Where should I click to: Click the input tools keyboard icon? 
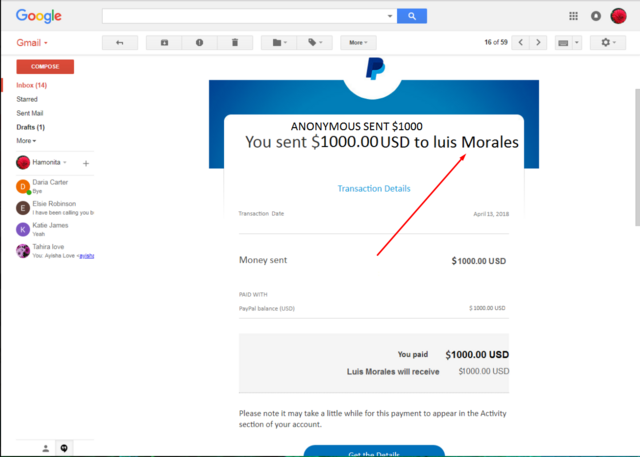563,42
